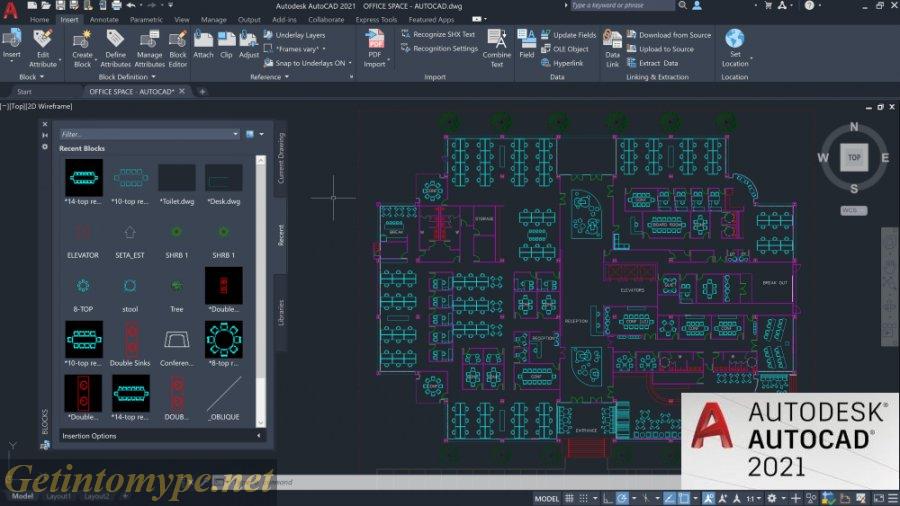Click the Attach reference tool

coord(203,45)
